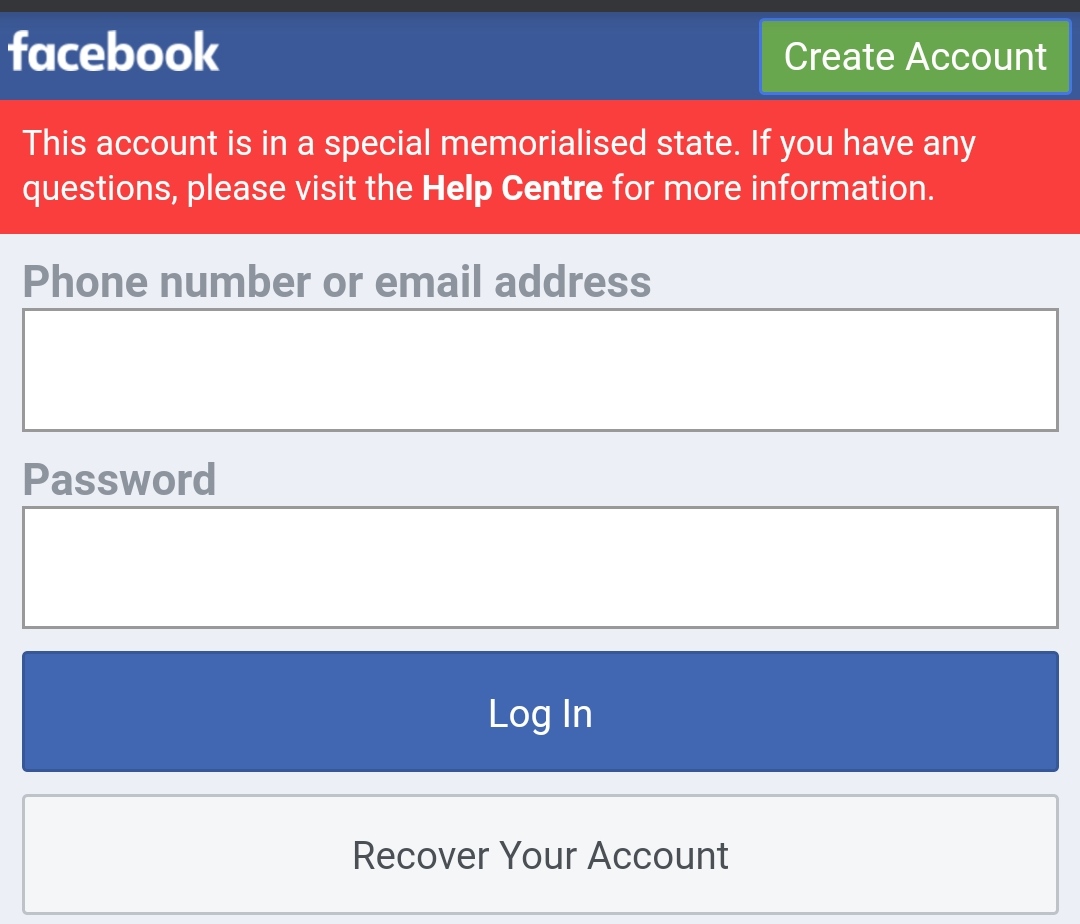The height and width of the screenshot is (924, 1080).
Task: Click the Log In button
Action: click(540, 712)
